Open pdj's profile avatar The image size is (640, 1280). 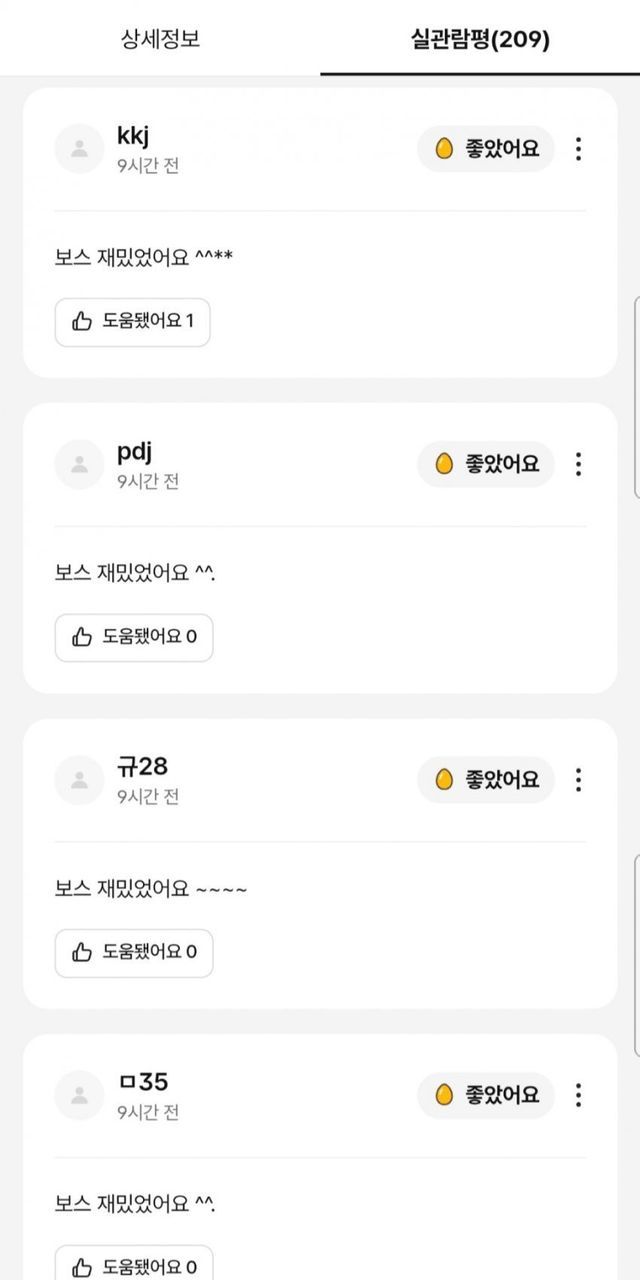(x=80, y=464)
